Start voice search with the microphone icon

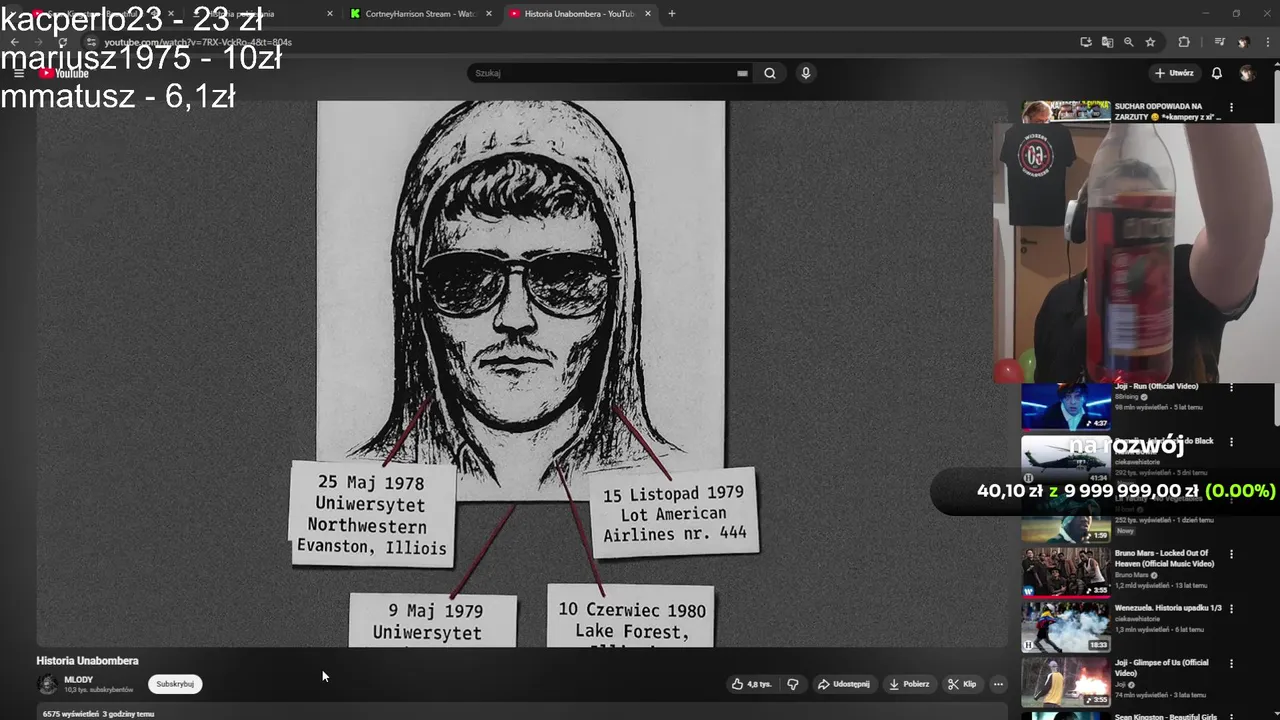pos(805,73)
